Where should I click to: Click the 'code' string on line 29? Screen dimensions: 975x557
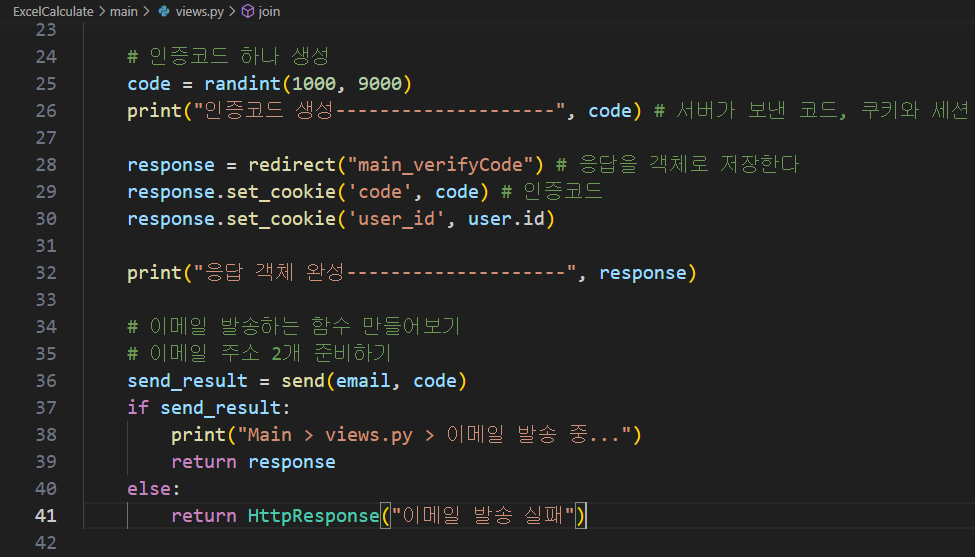(381, 192)
